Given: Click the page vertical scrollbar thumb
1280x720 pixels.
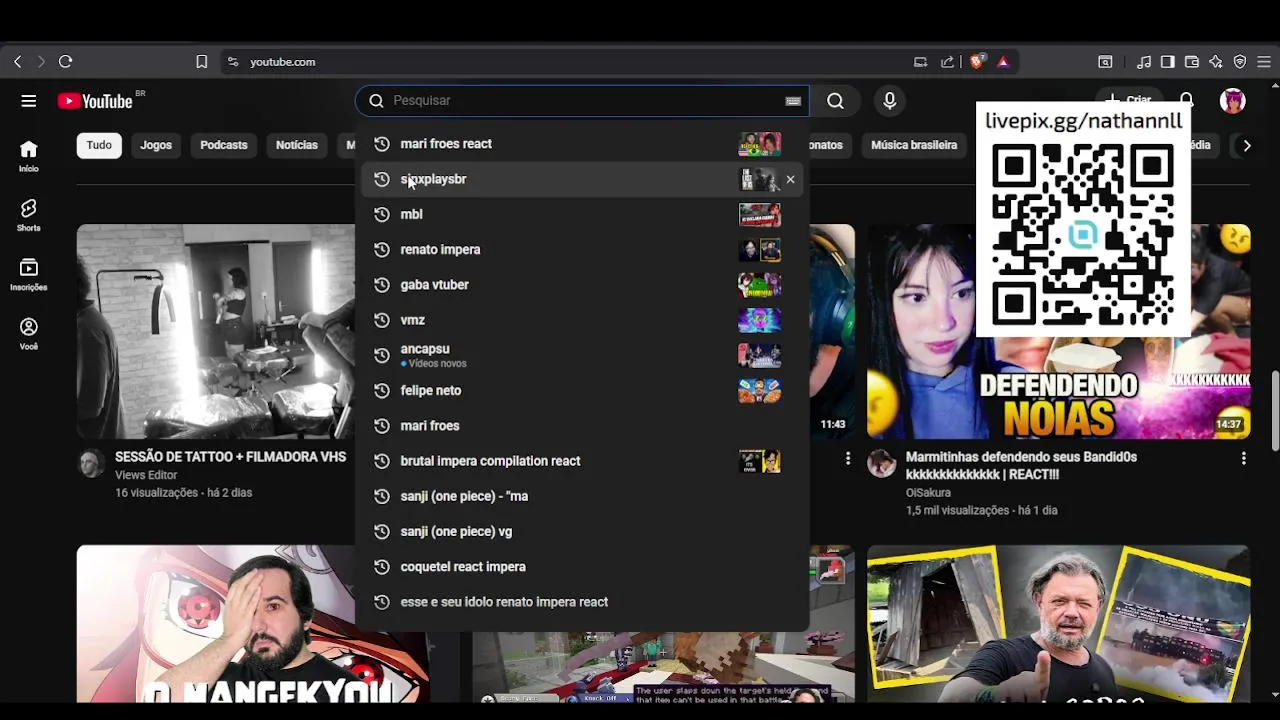Looking at the screenshot, I should [1274, 410].
